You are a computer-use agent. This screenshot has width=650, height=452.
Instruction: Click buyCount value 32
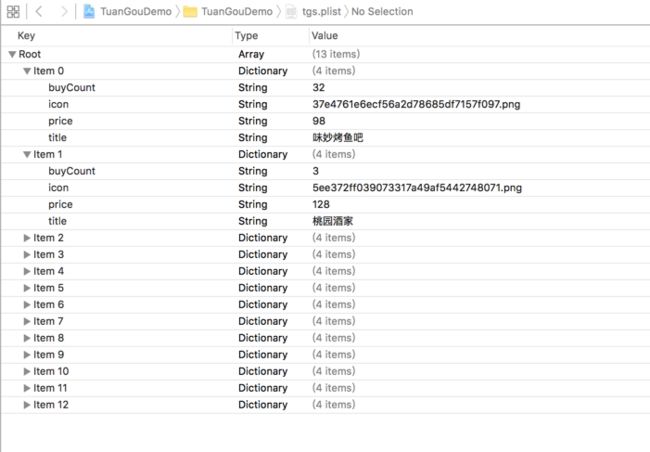tap(318, 87)
